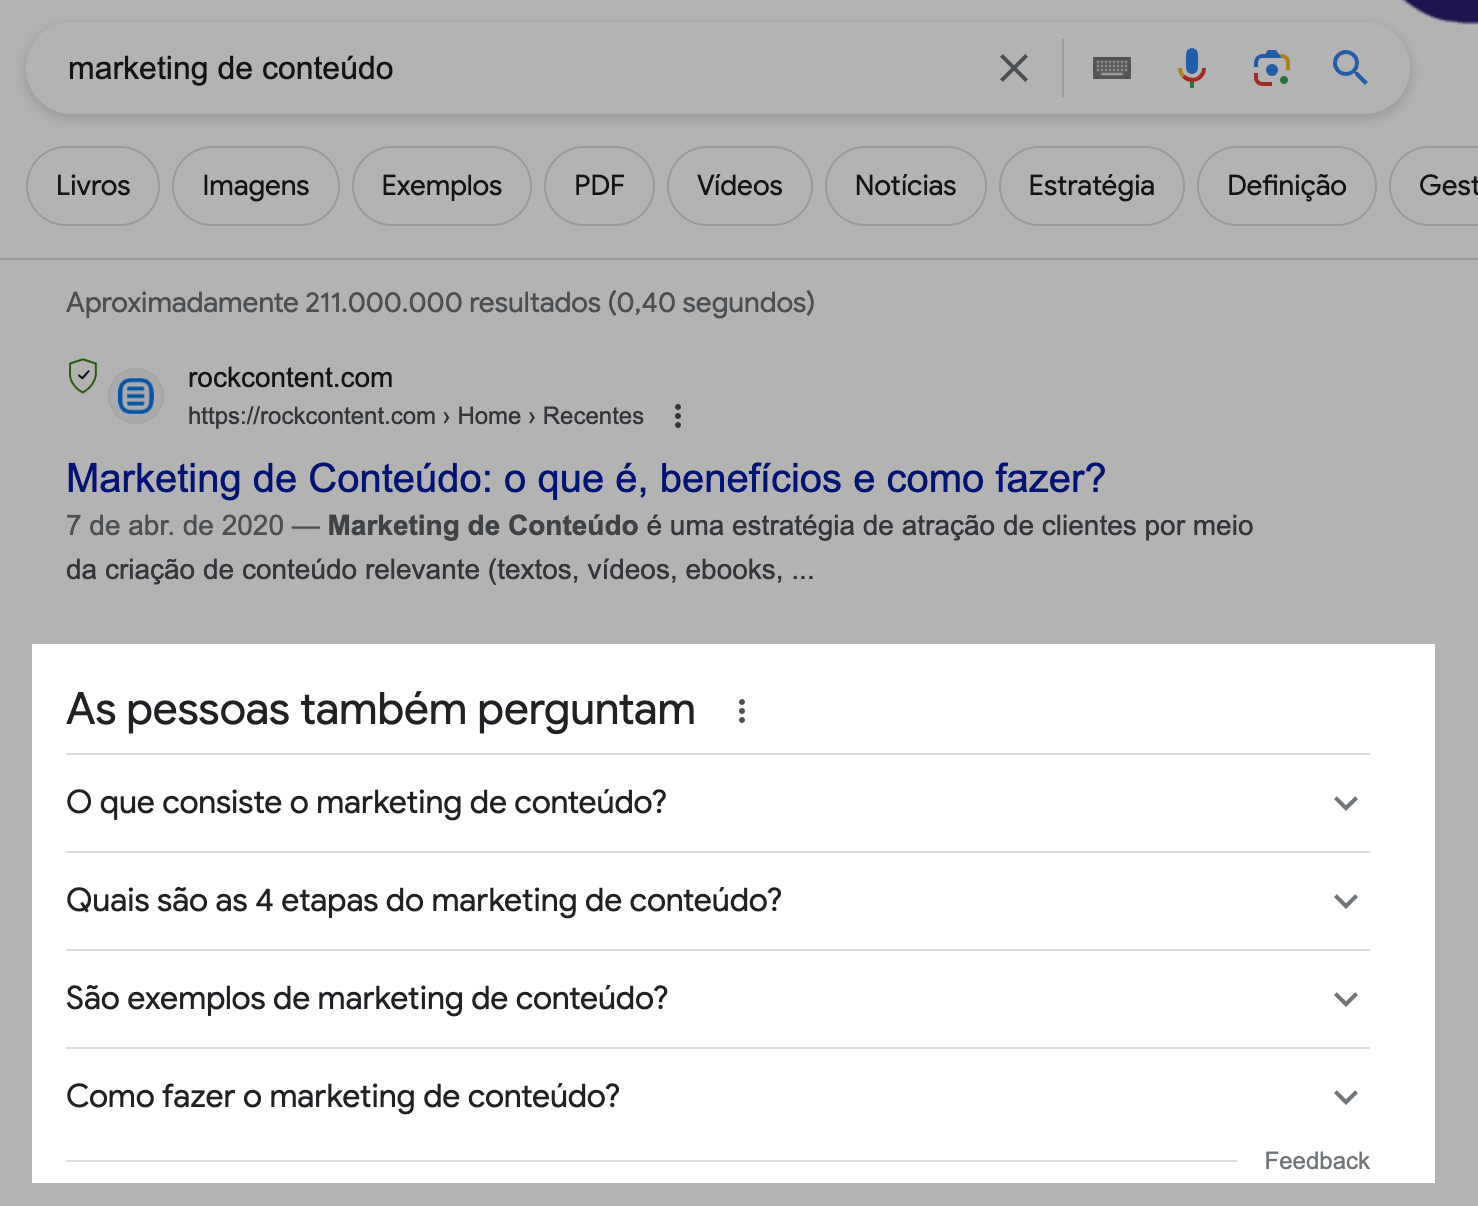Select the Exemplos filter chip
The width and height of the screenshot is (1478, 1206).
coord(442,186)
